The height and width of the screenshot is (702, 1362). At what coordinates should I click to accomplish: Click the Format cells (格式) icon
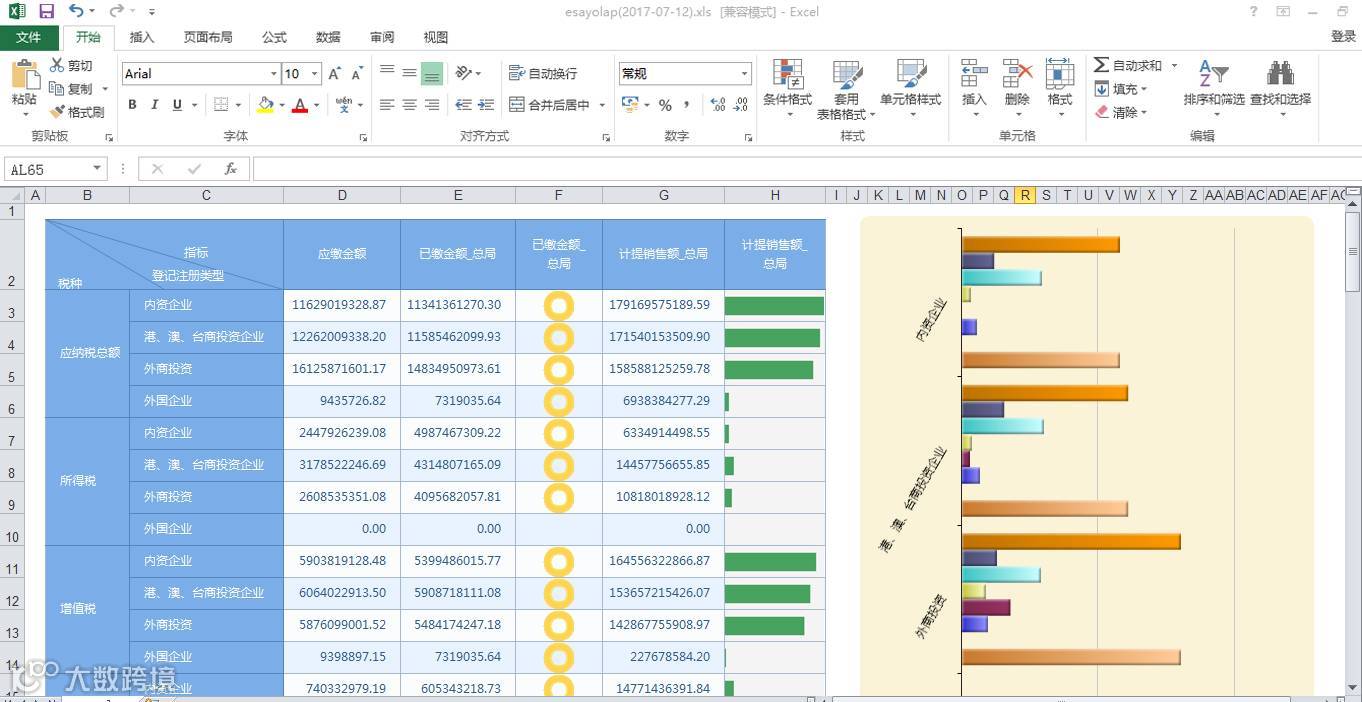tap(1060, 75)
